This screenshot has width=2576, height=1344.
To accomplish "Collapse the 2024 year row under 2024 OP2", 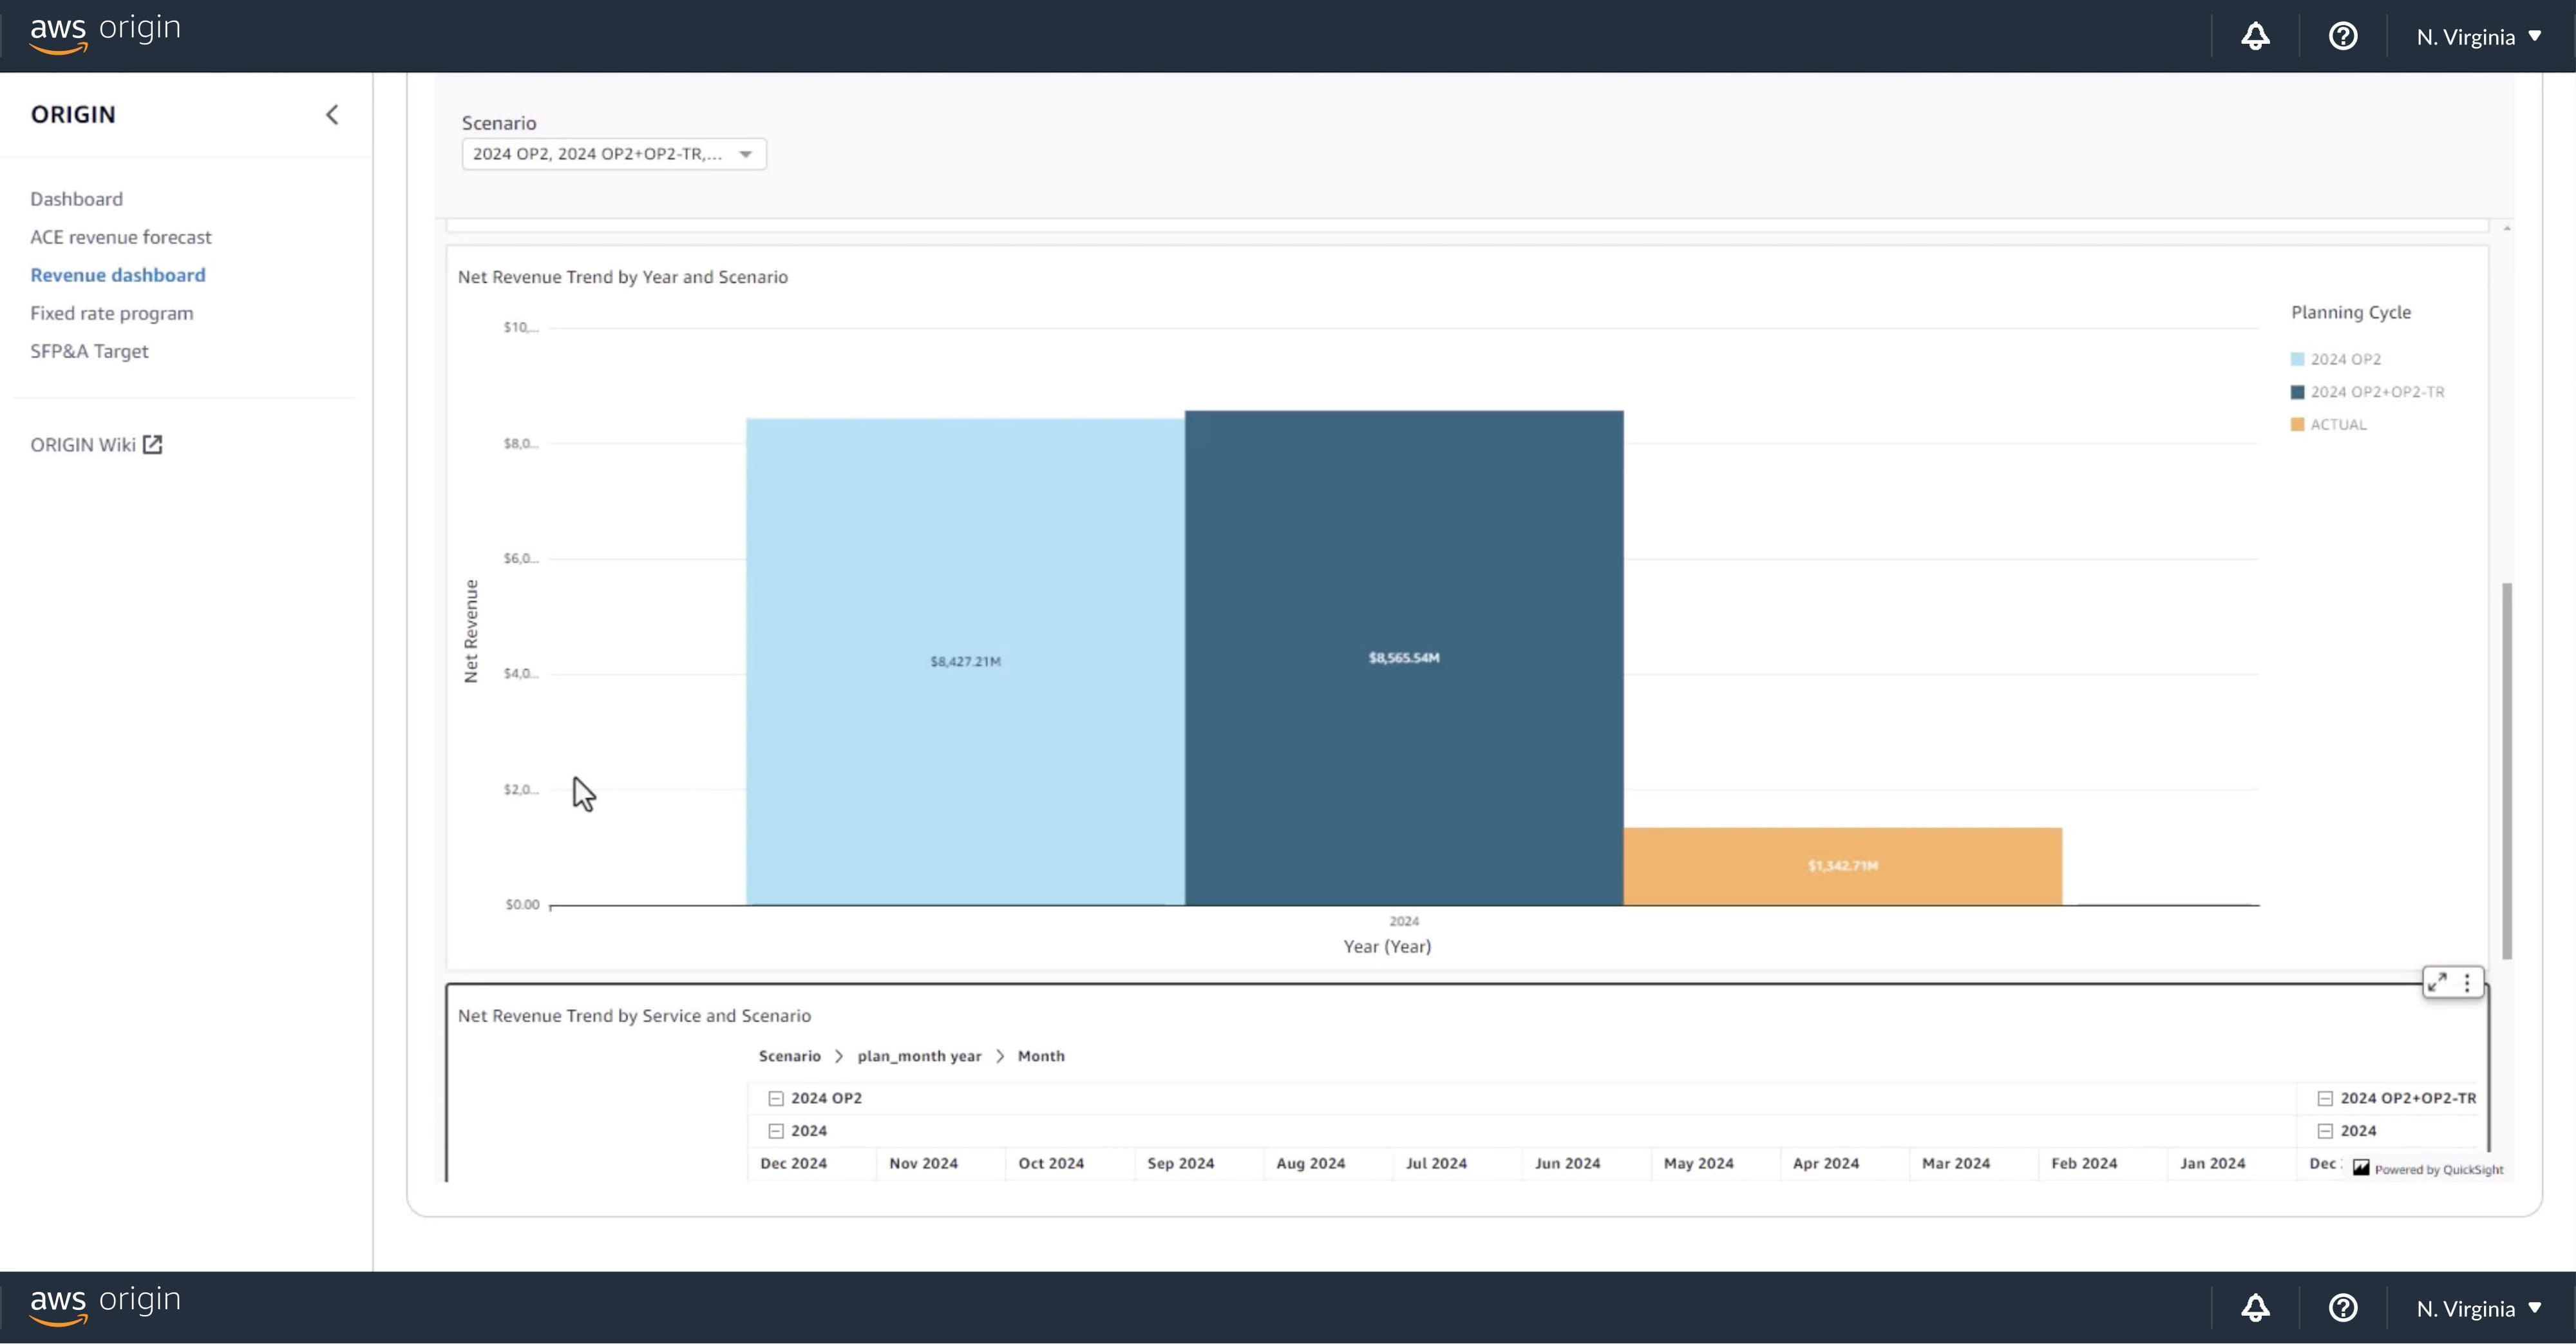I will click(x=776, y=1131).
